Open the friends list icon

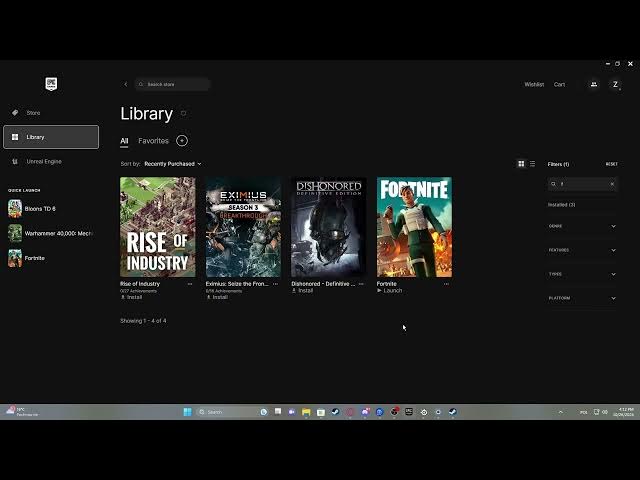click(x=594, y=84)
